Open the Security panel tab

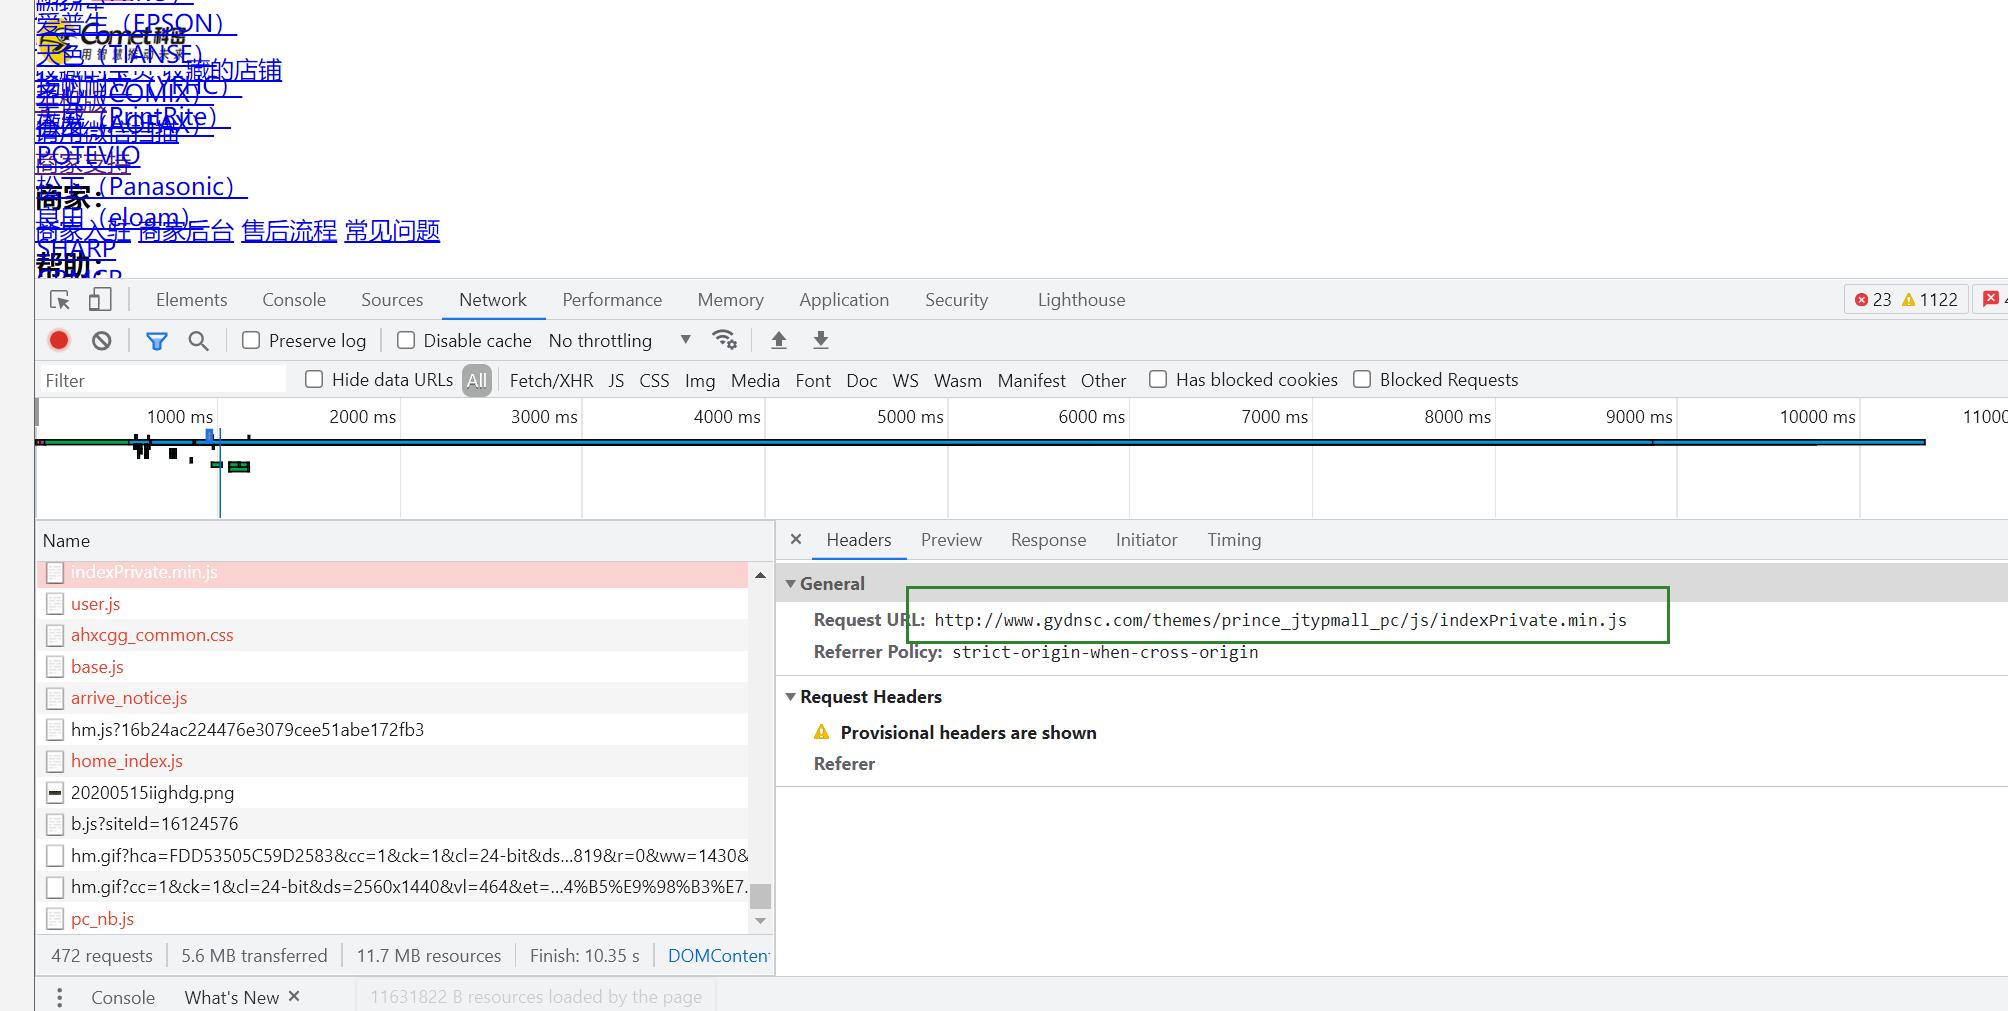pyautogui.click(x=956, y=300)
